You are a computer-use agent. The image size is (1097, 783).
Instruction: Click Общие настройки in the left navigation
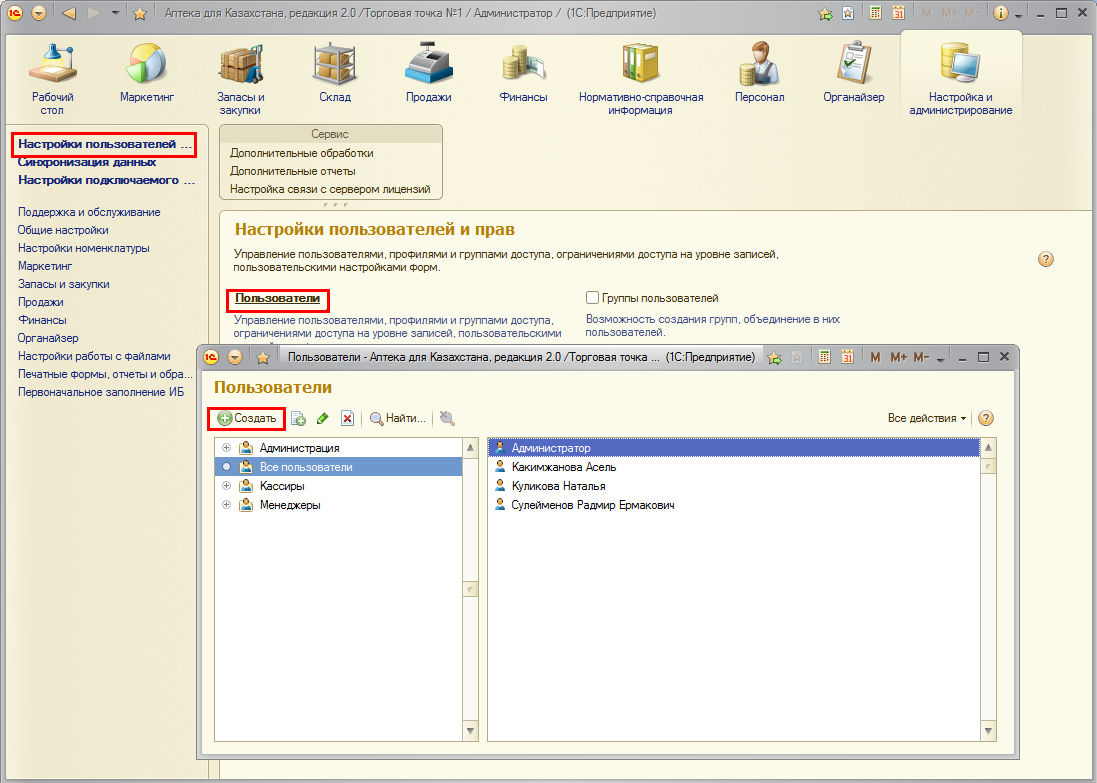click(63, 230)
